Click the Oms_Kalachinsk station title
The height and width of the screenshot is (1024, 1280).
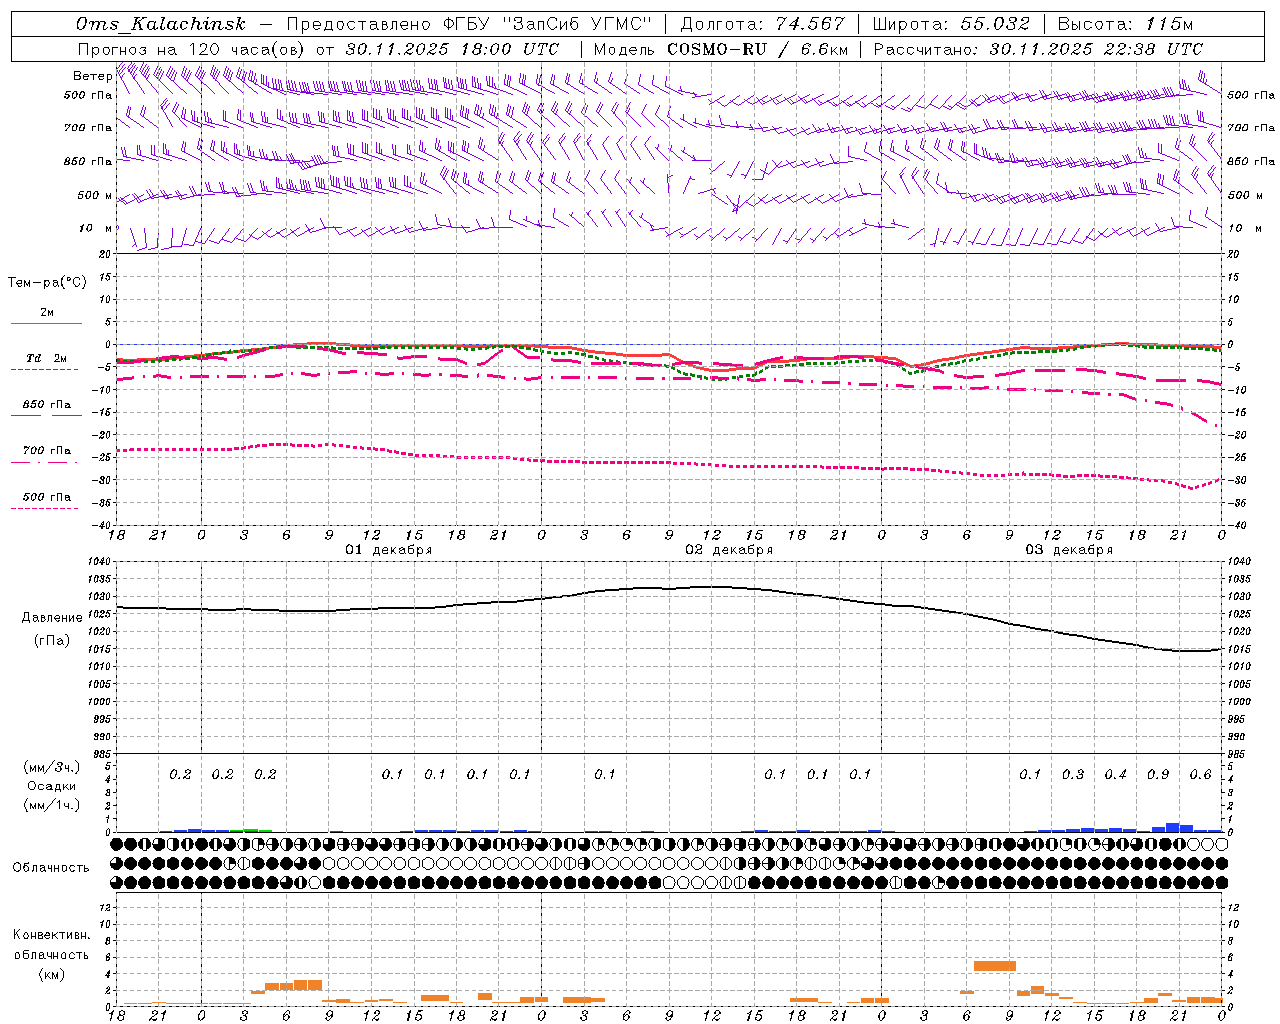click(x=160, y=24)
